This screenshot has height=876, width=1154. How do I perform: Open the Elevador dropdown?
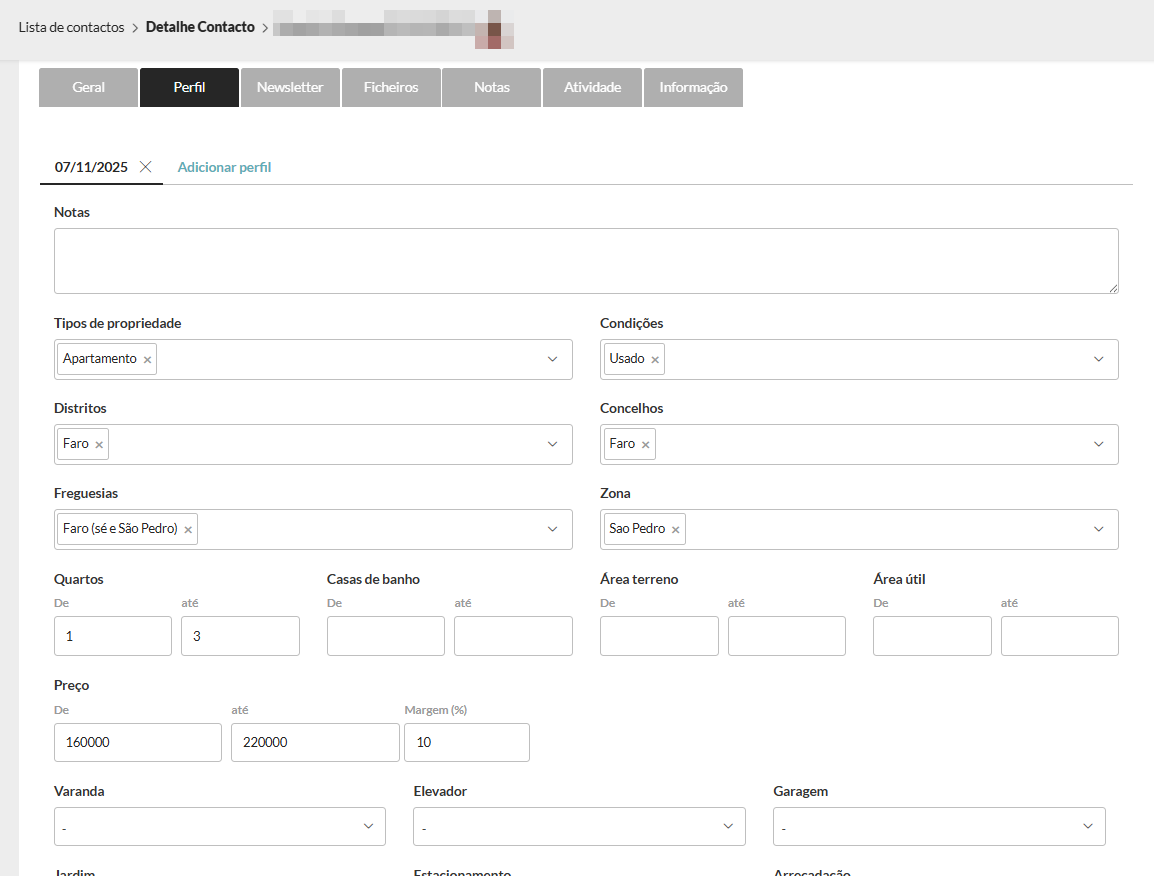pos(578,827)
